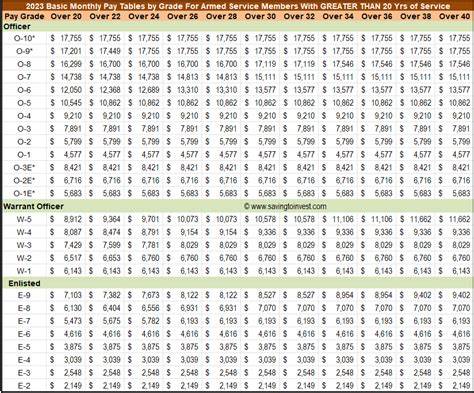Select the "E-9" pay grade row label
Screen dimensions: 474x393
[x=24, y=296]
